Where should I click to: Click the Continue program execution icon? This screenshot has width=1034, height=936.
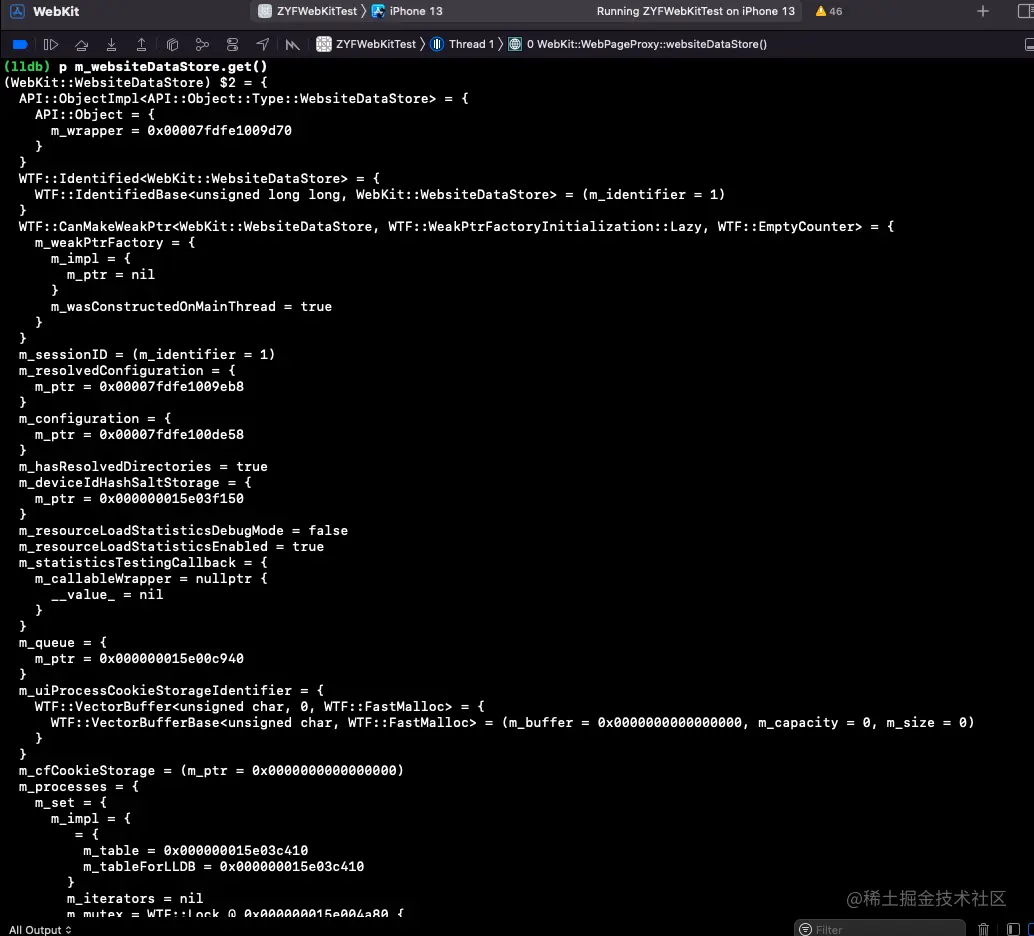51,44
